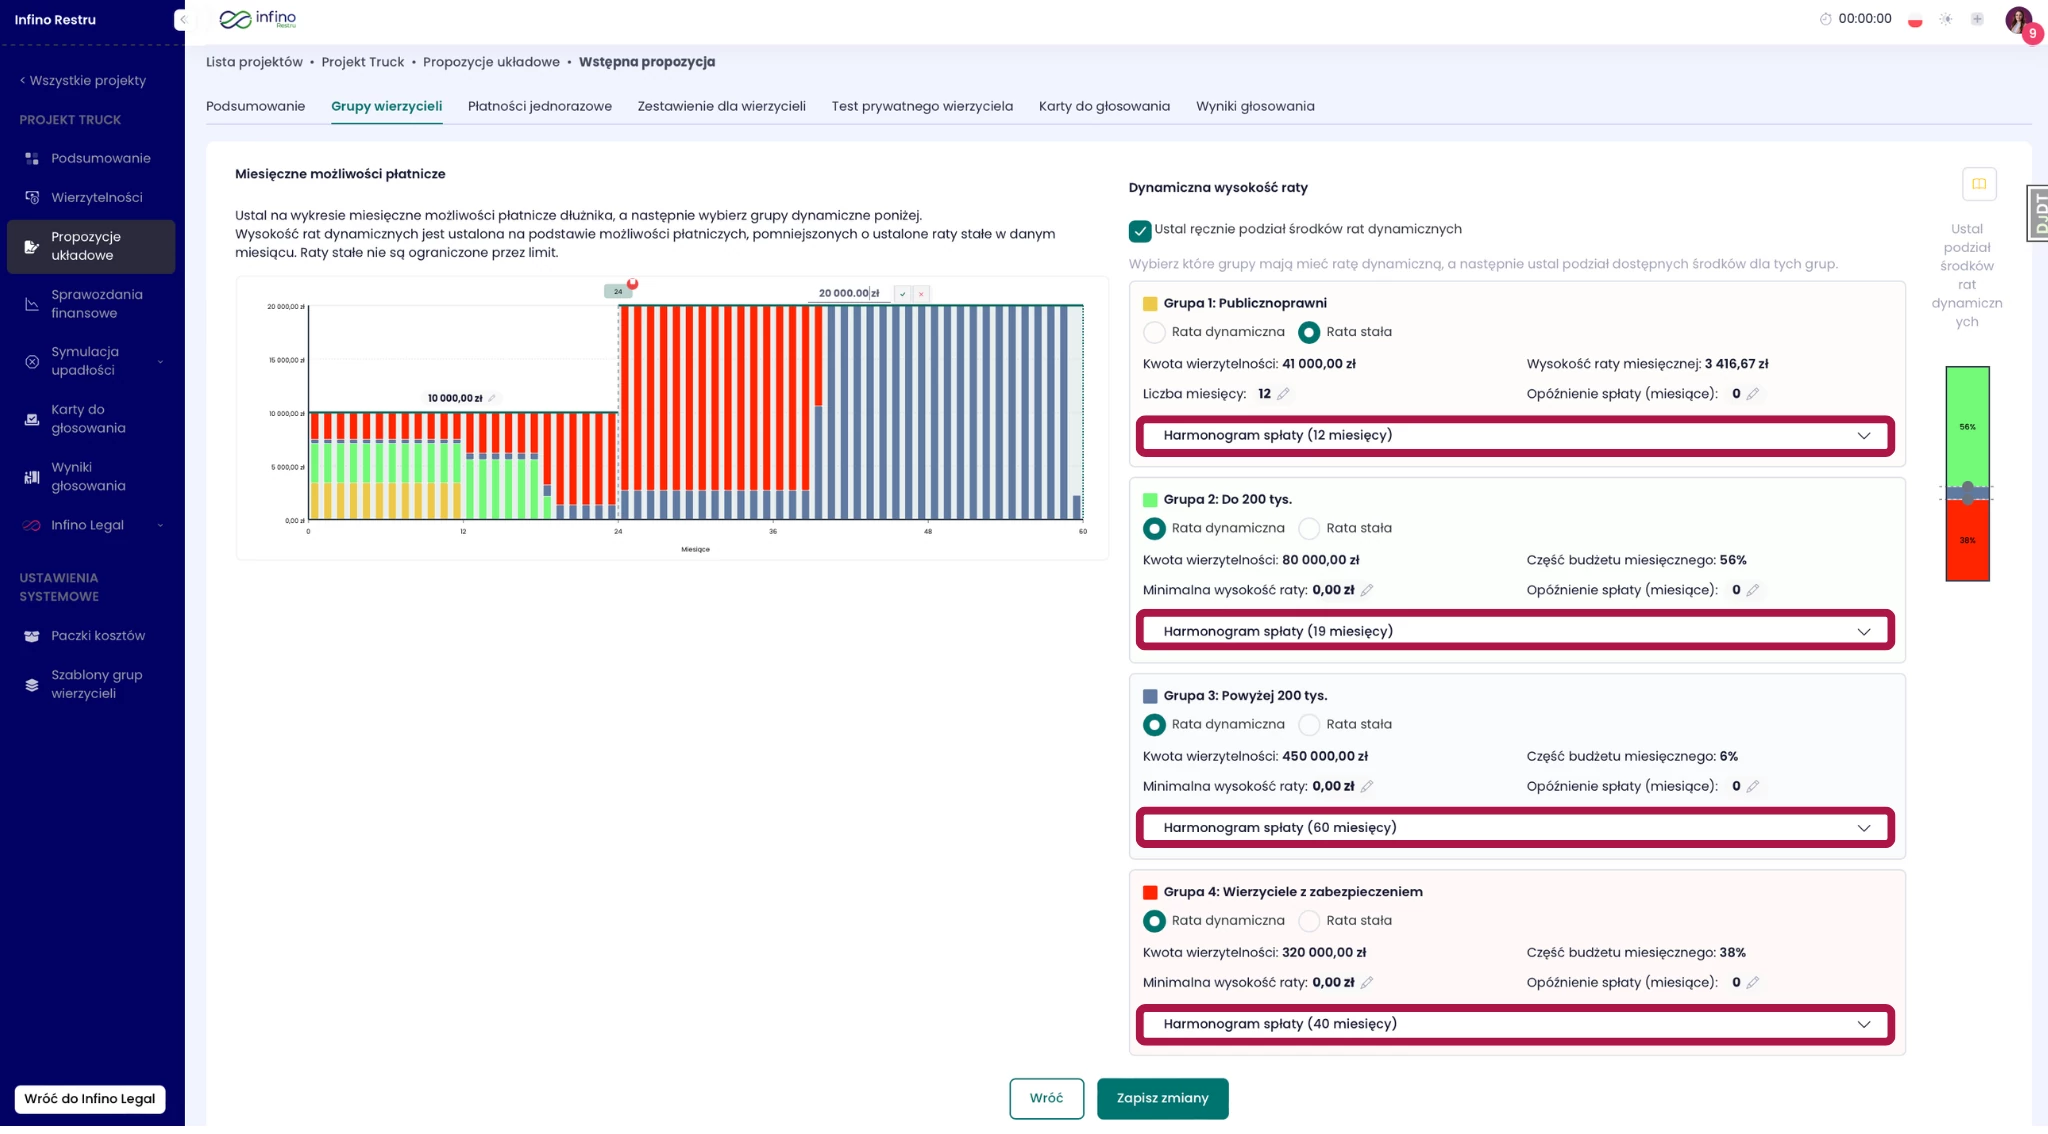
Task: Click pencil icon next to Liczba miesięcy
Action: point(1283,394)
